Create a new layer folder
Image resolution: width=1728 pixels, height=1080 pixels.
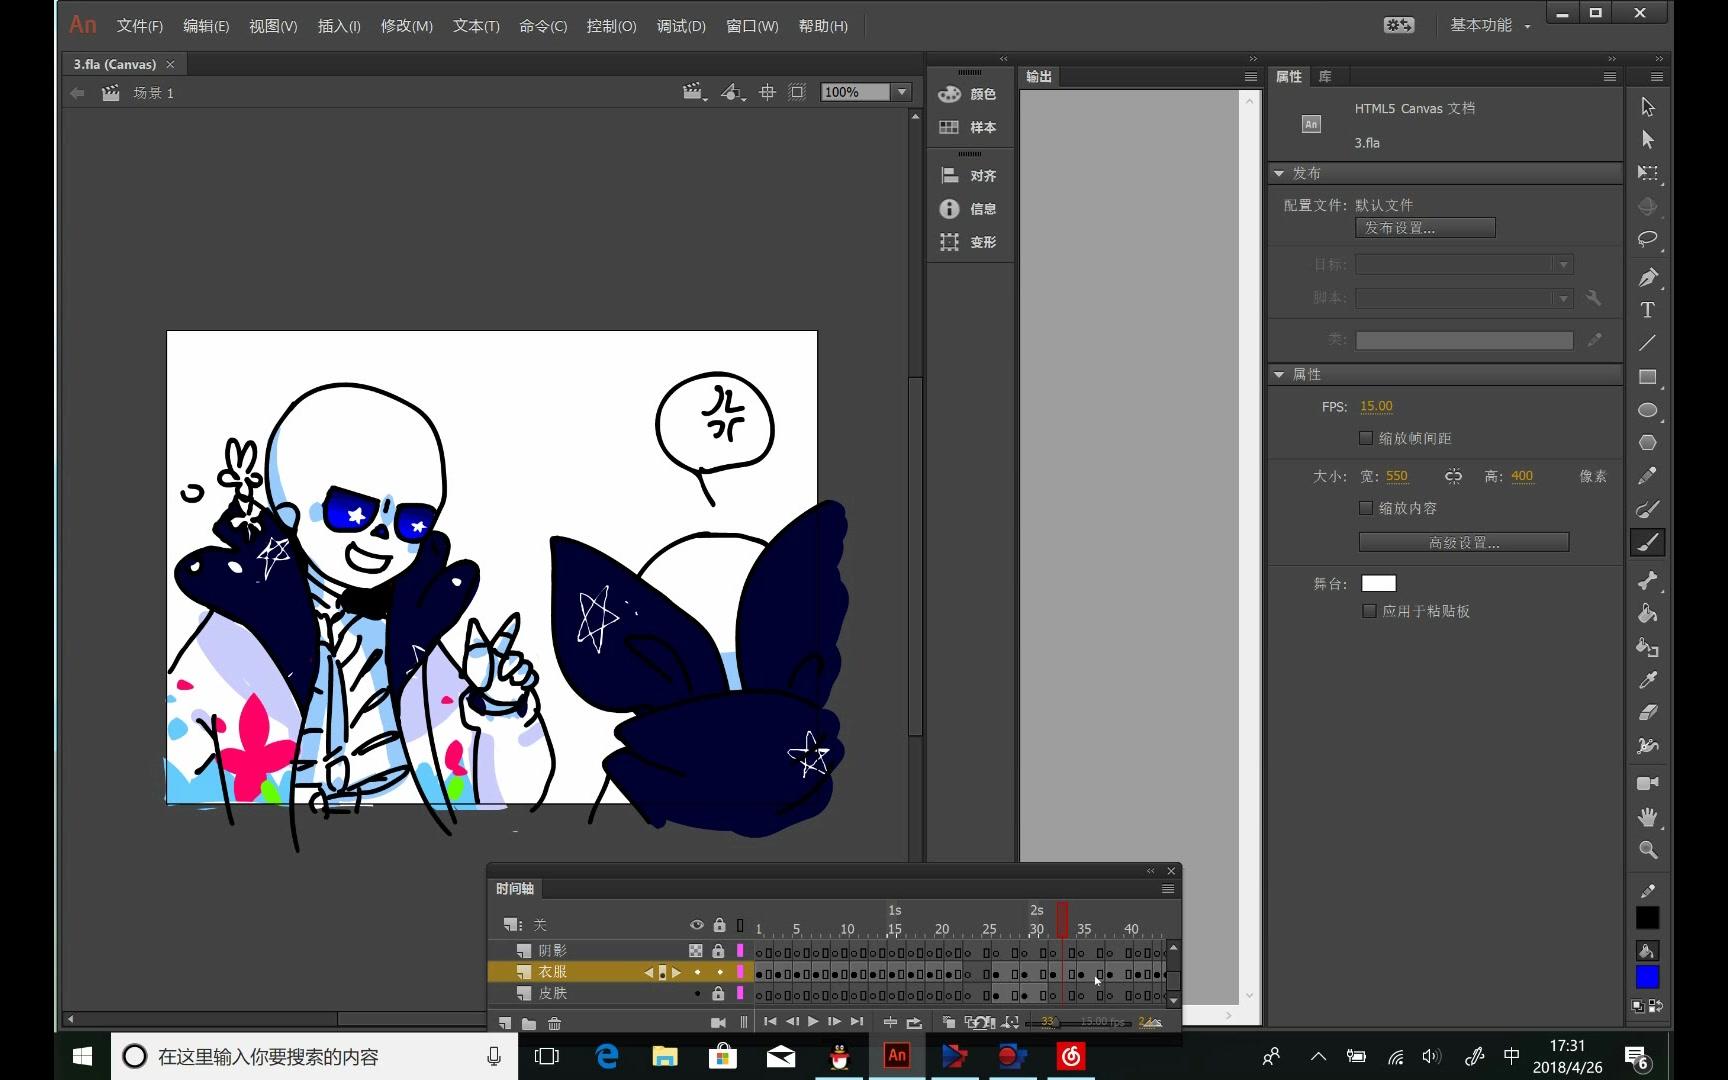529,1023
